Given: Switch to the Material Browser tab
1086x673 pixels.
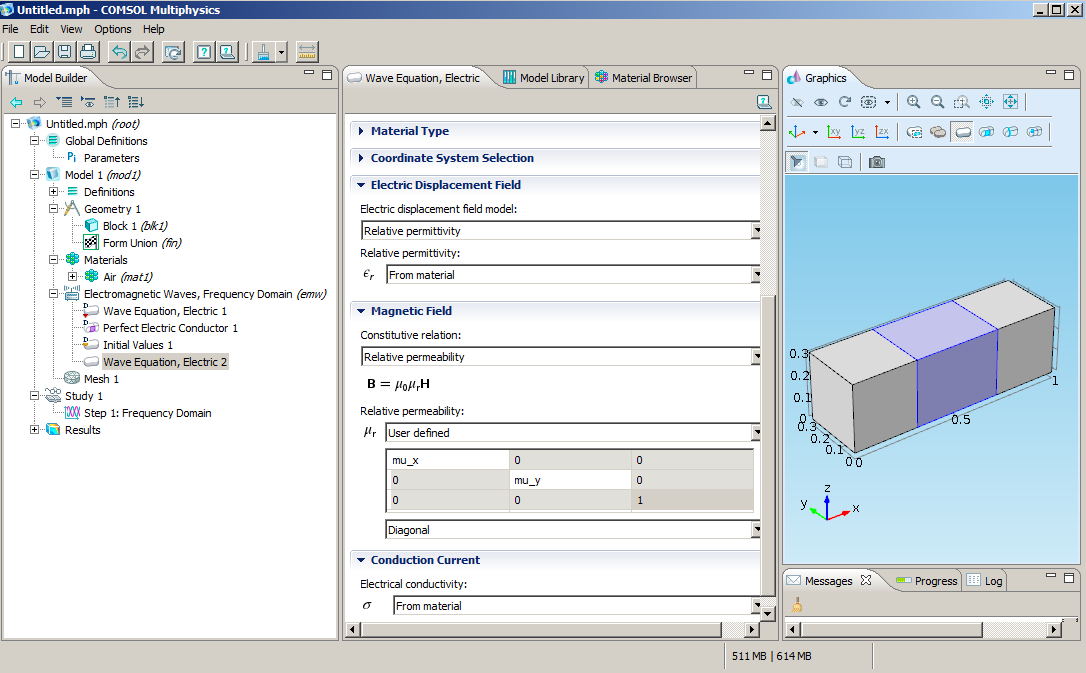Looking at the screenshot, I should pos(642,78).
